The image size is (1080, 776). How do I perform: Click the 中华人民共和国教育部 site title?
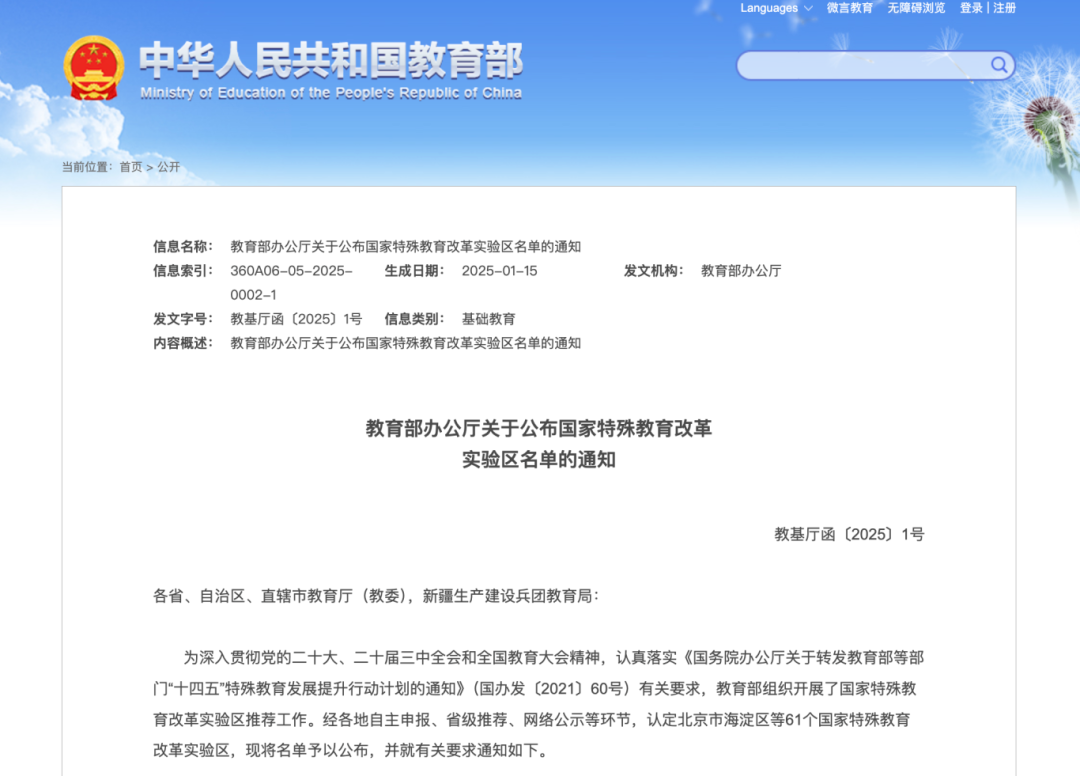(331, 60)
